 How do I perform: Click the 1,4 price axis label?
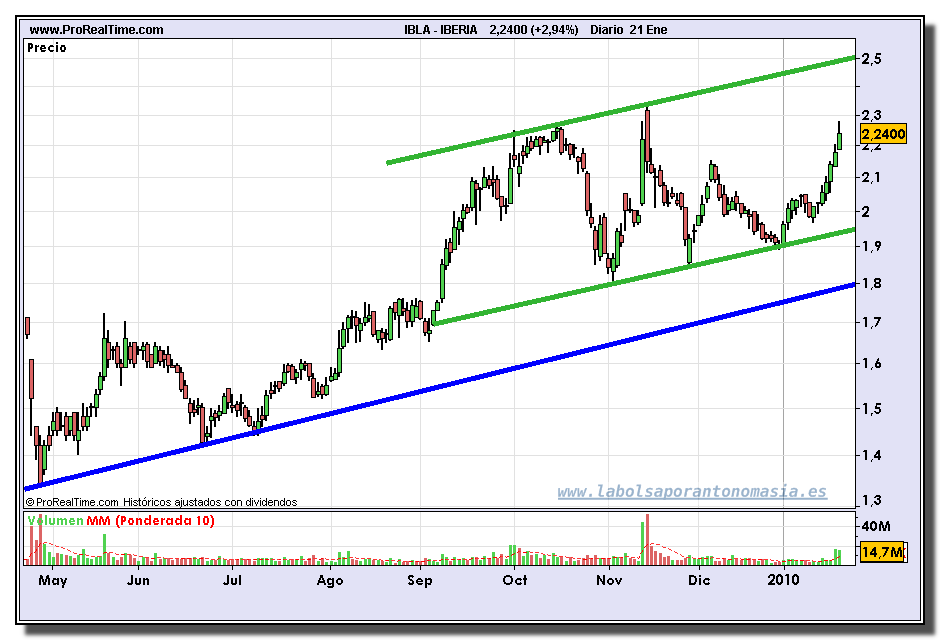coord(871,455)
